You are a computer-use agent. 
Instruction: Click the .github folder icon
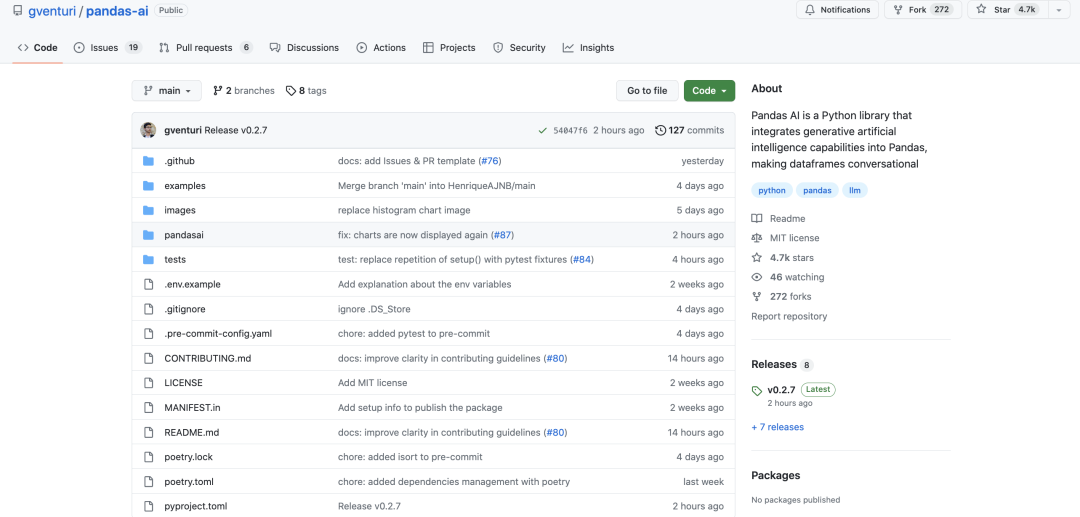(x=148, y=161)
